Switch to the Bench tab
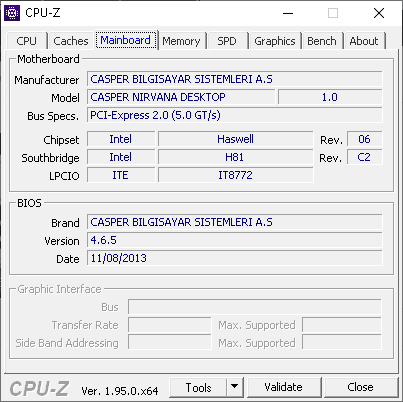 click(322, 41)
